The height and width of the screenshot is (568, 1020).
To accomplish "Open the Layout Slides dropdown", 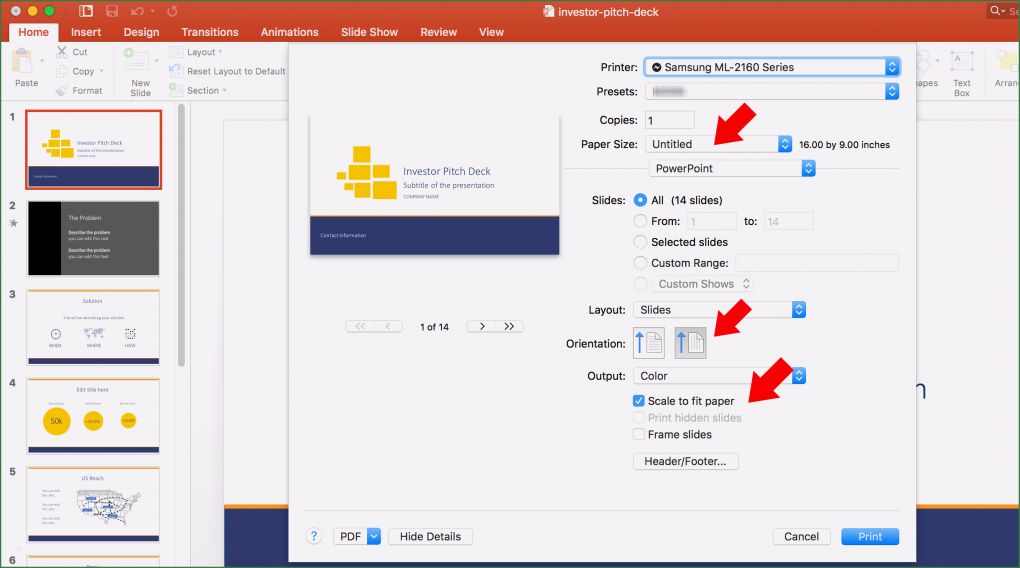I will [x=719, y=310].
